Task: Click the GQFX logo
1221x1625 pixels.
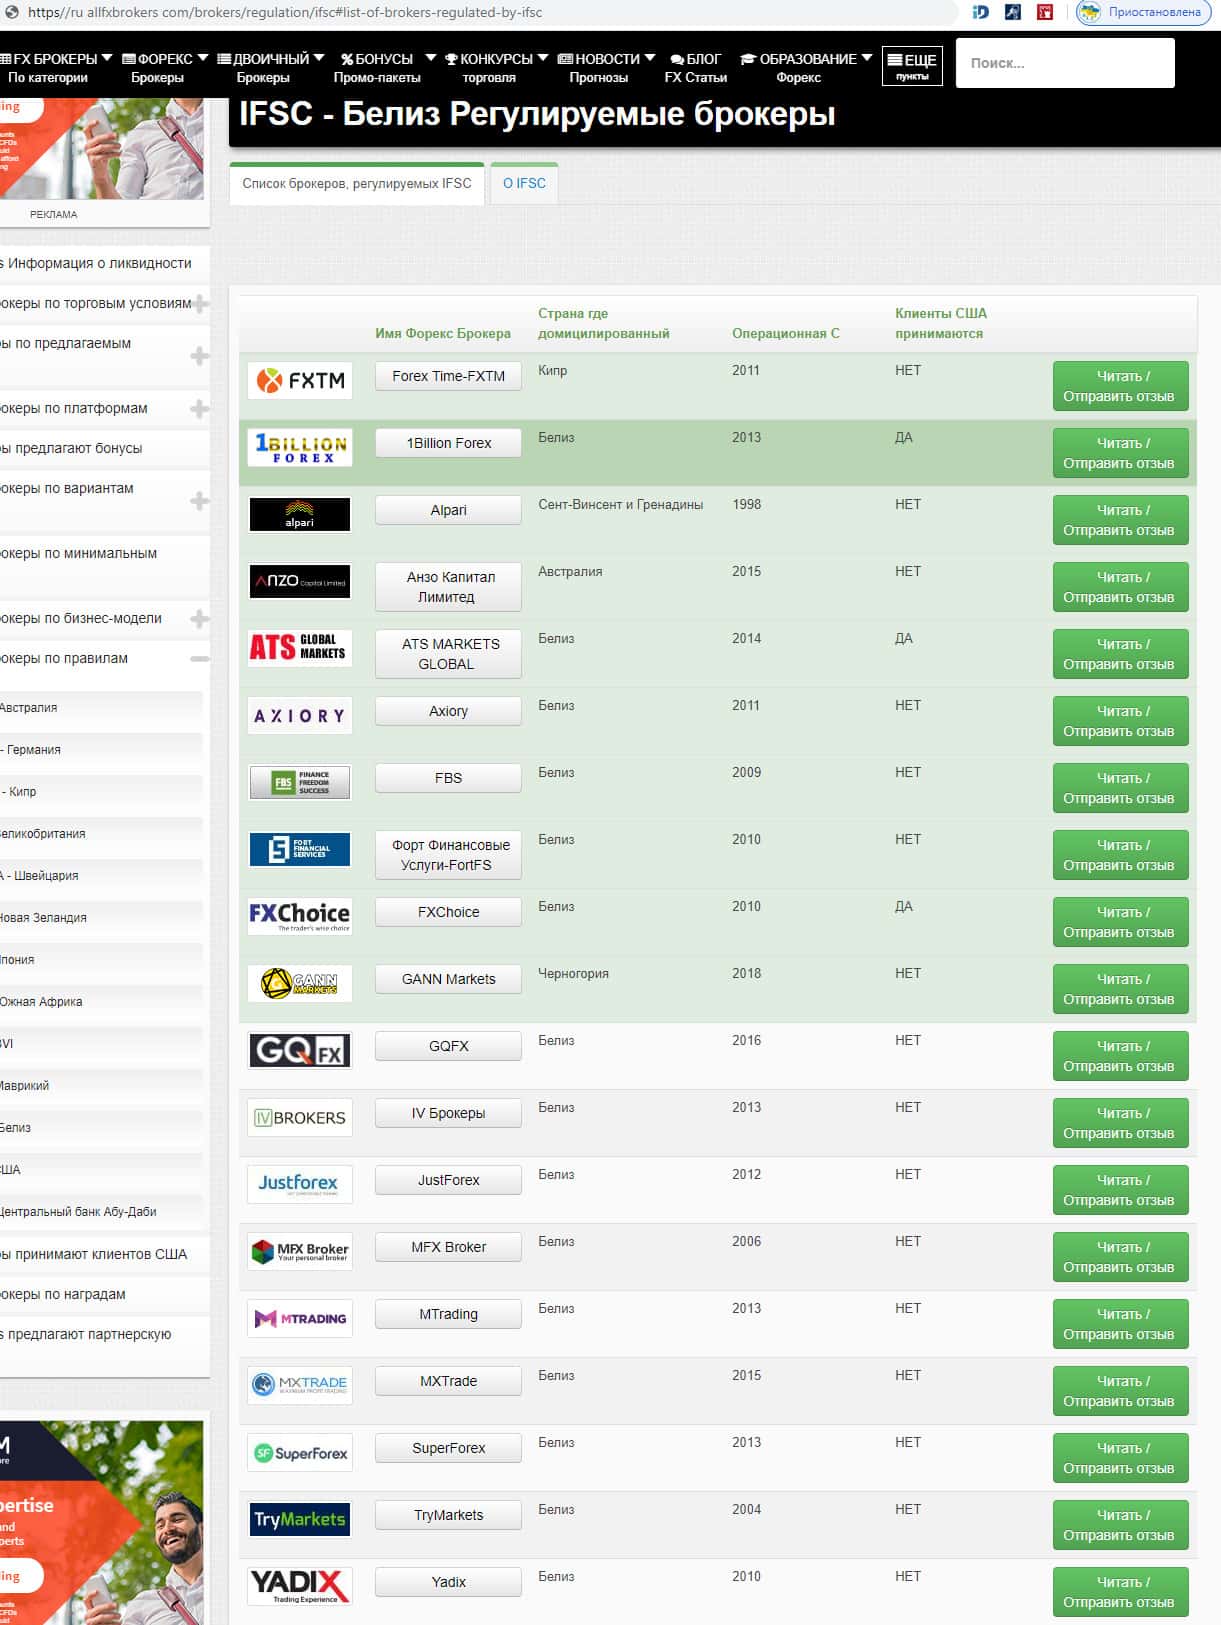Action: (x=299, y=1050)
